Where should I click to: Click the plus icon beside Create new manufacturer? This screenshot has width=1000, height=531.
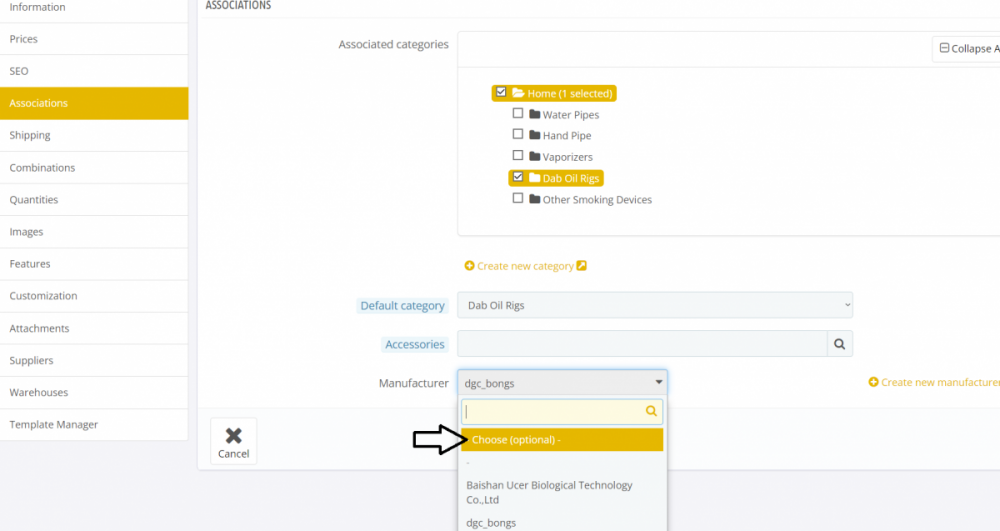click(x=874, y=382)
